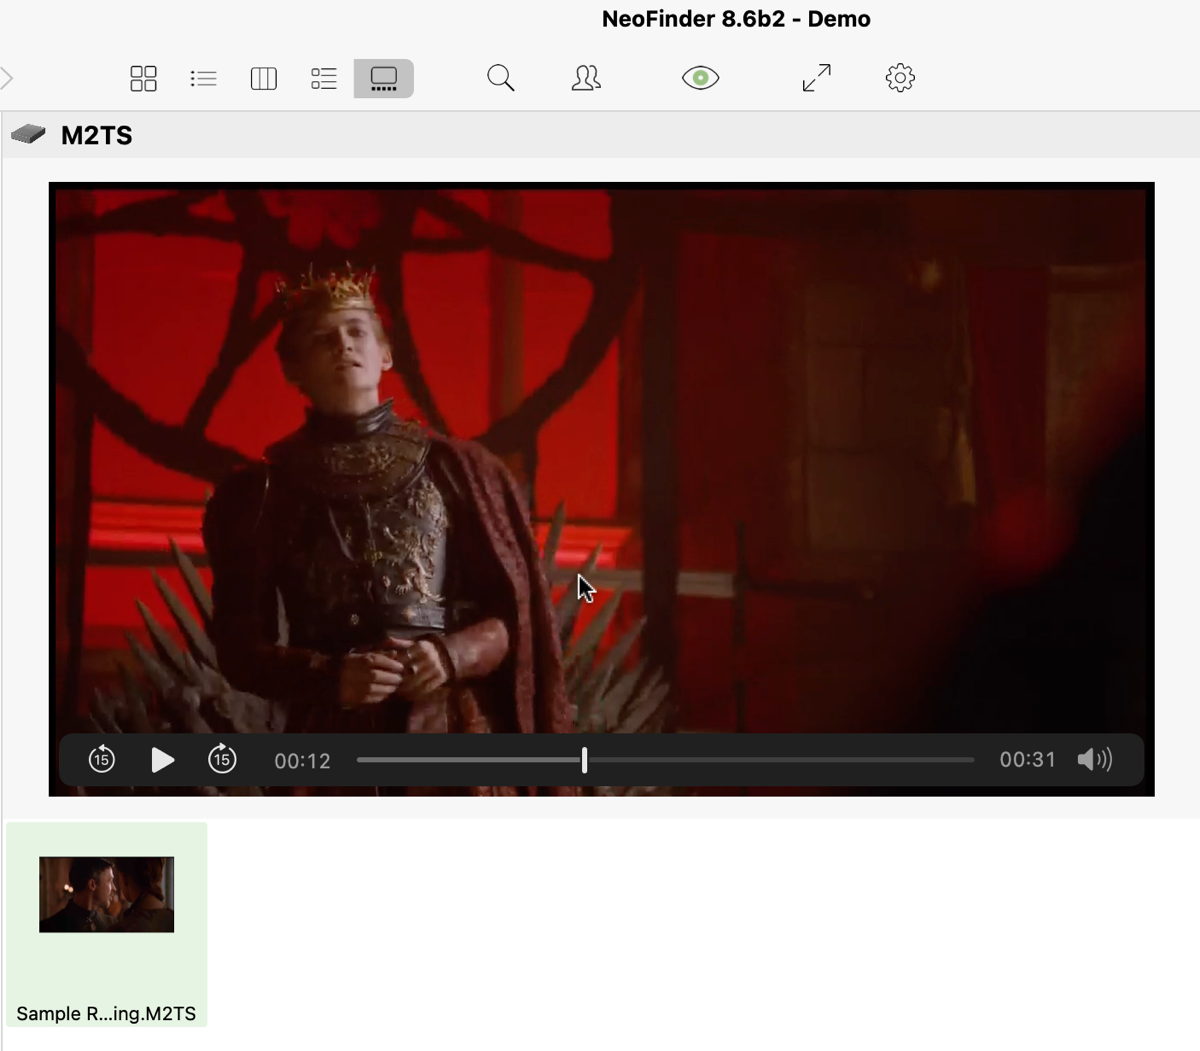Click the 00:31 remaining time label
This screenshot has width=1200, height=1051.
click(1027, 760)
